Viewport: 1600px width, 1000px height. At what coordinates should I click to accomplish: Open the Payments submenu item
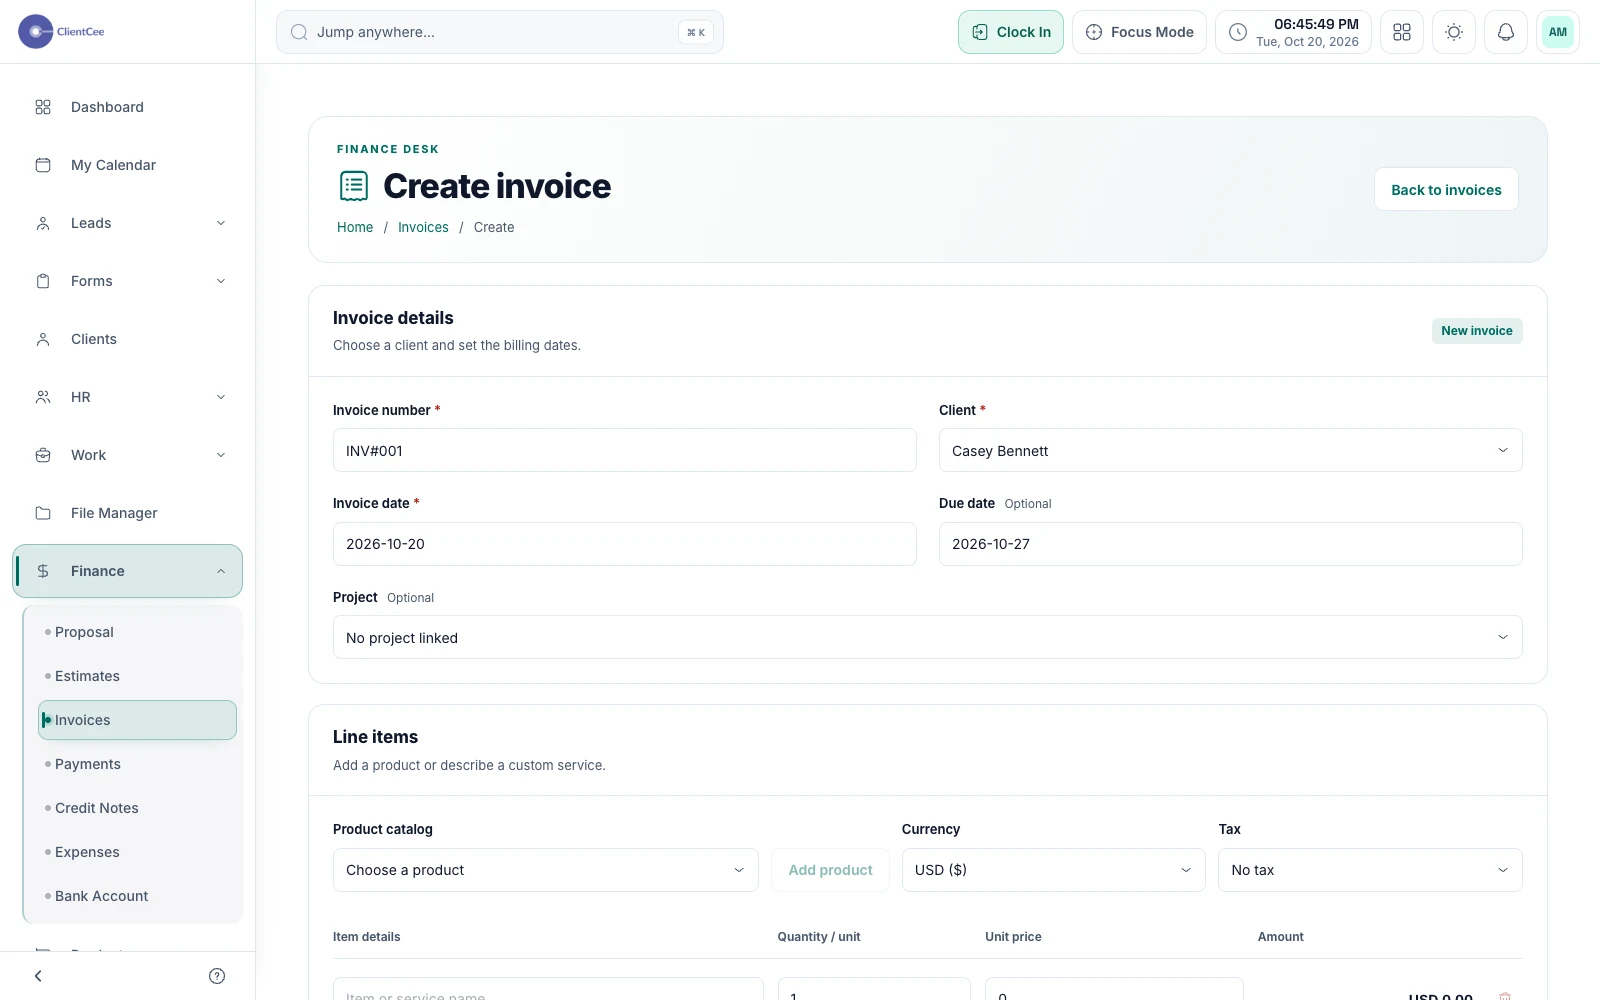[137, 764]
